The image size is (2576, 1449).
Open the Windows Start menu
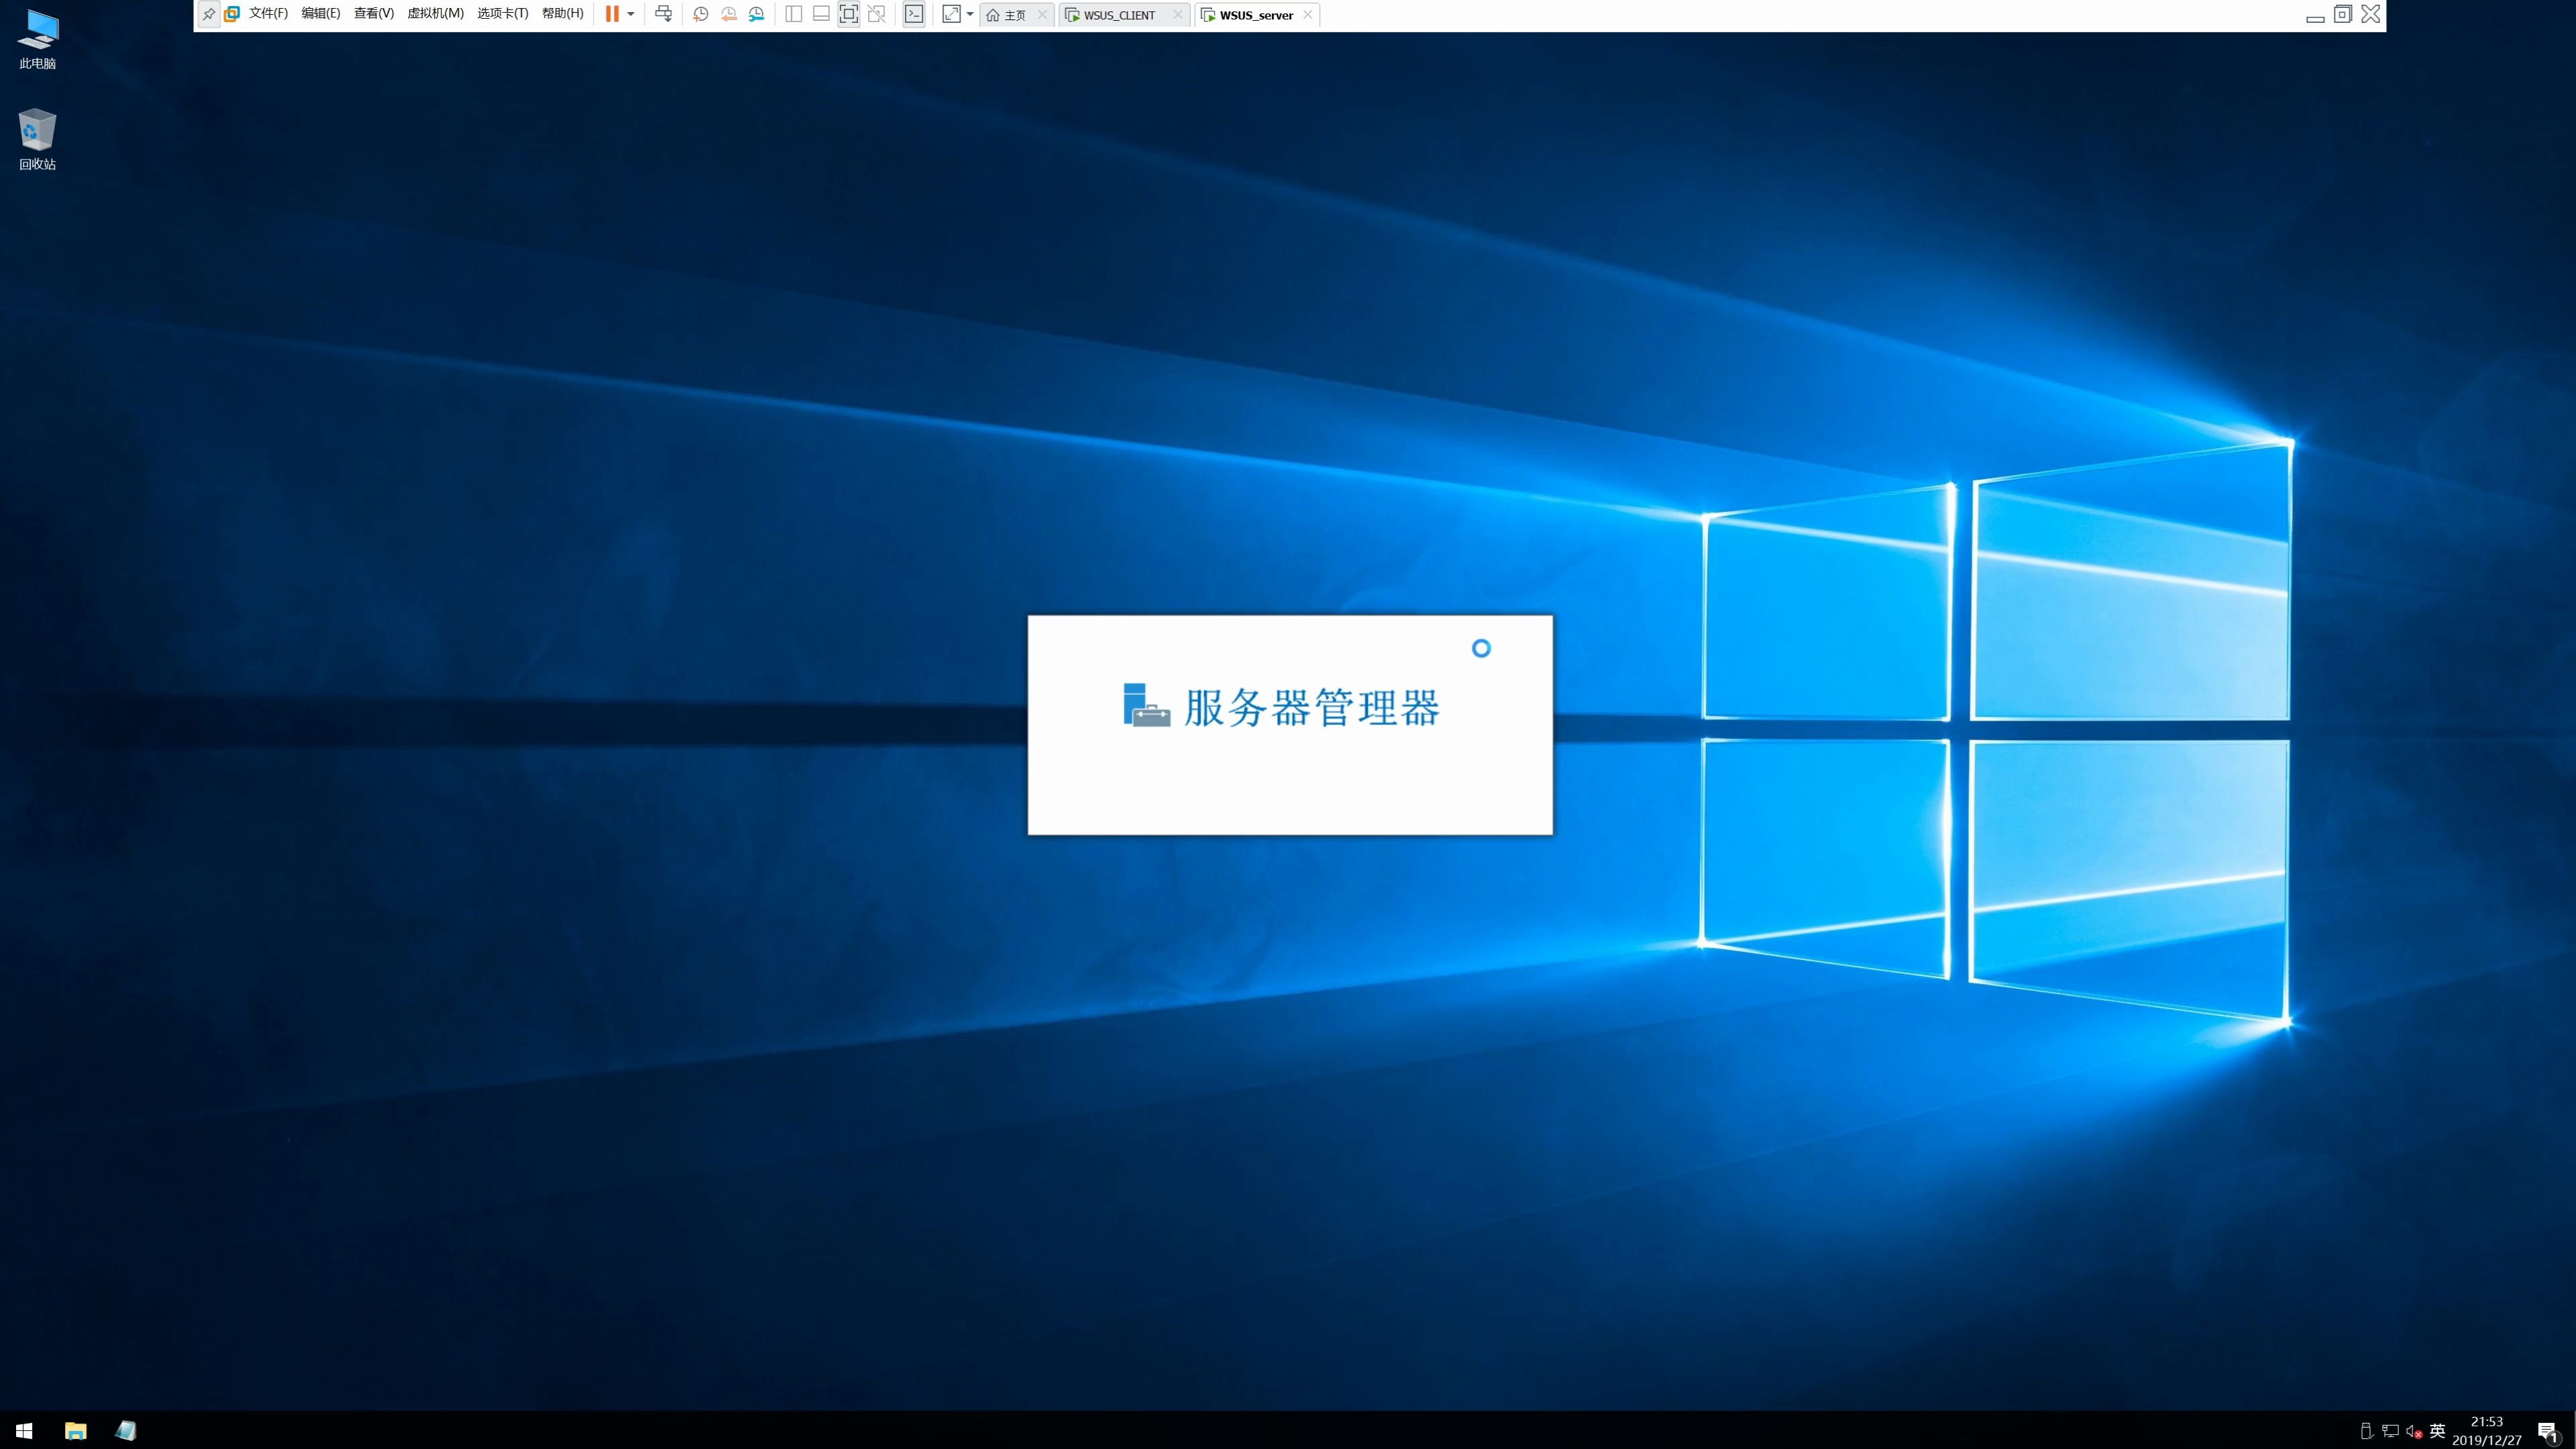24,1430
